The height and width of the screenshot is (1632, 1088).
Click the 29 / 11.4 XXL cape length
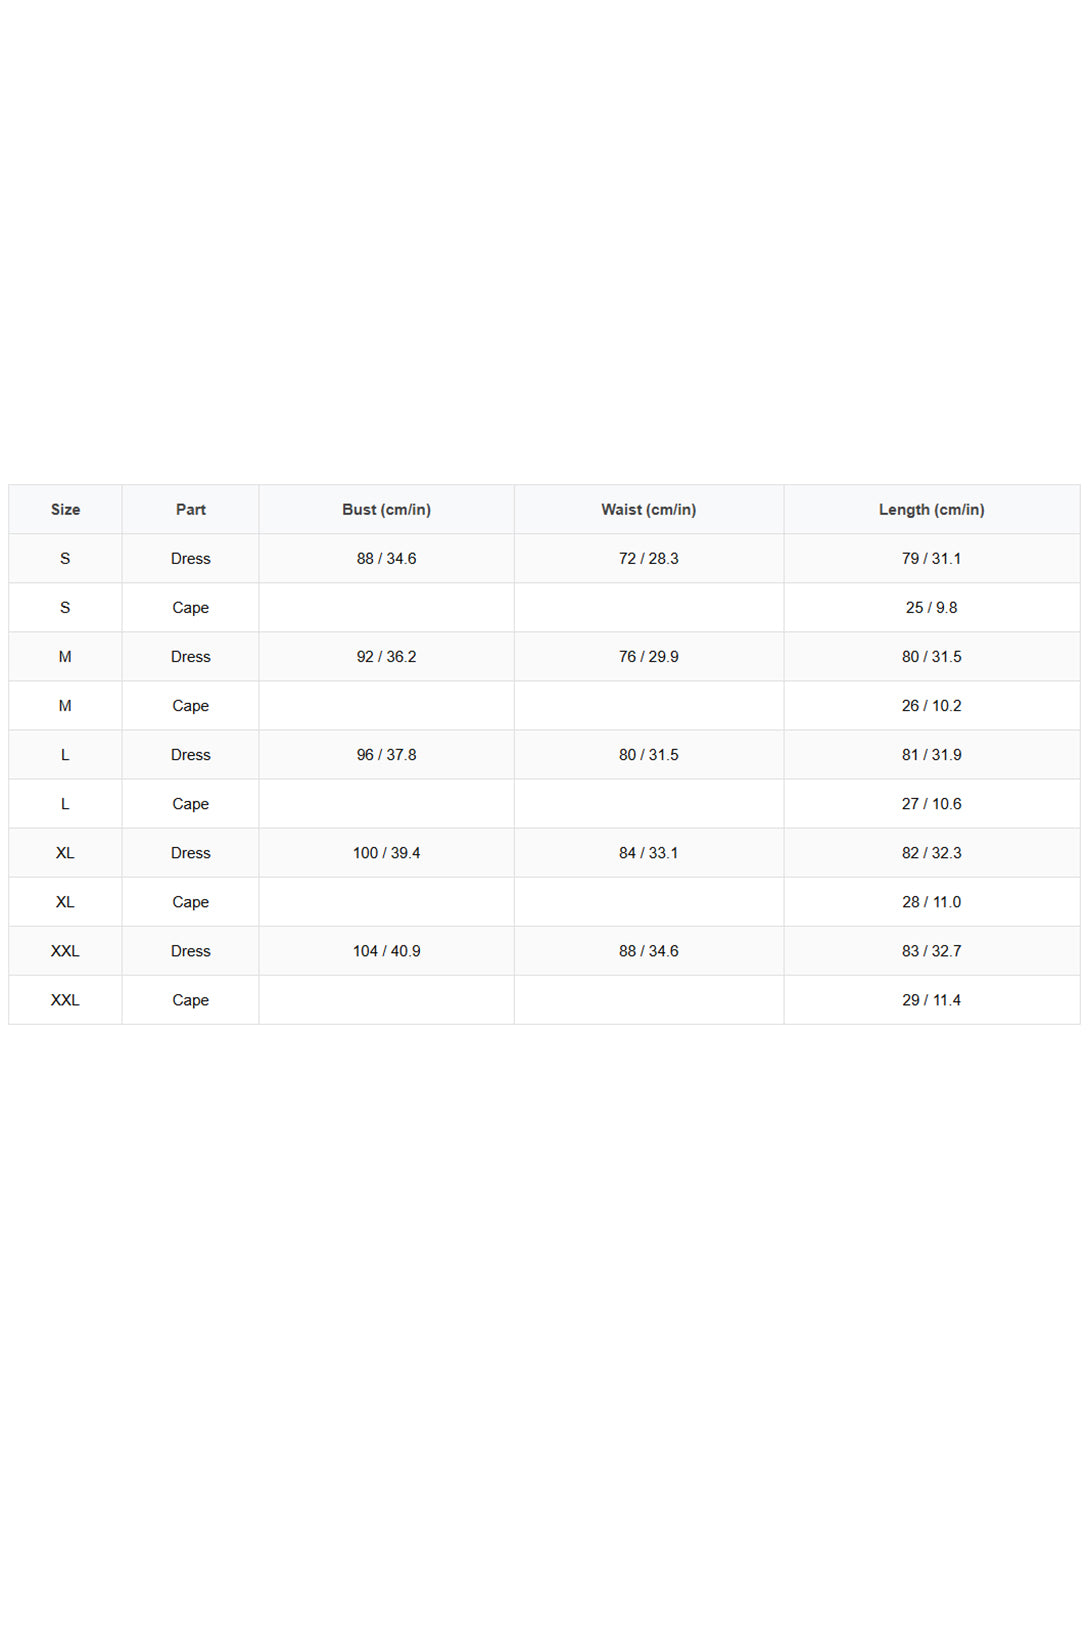(931, 999)
